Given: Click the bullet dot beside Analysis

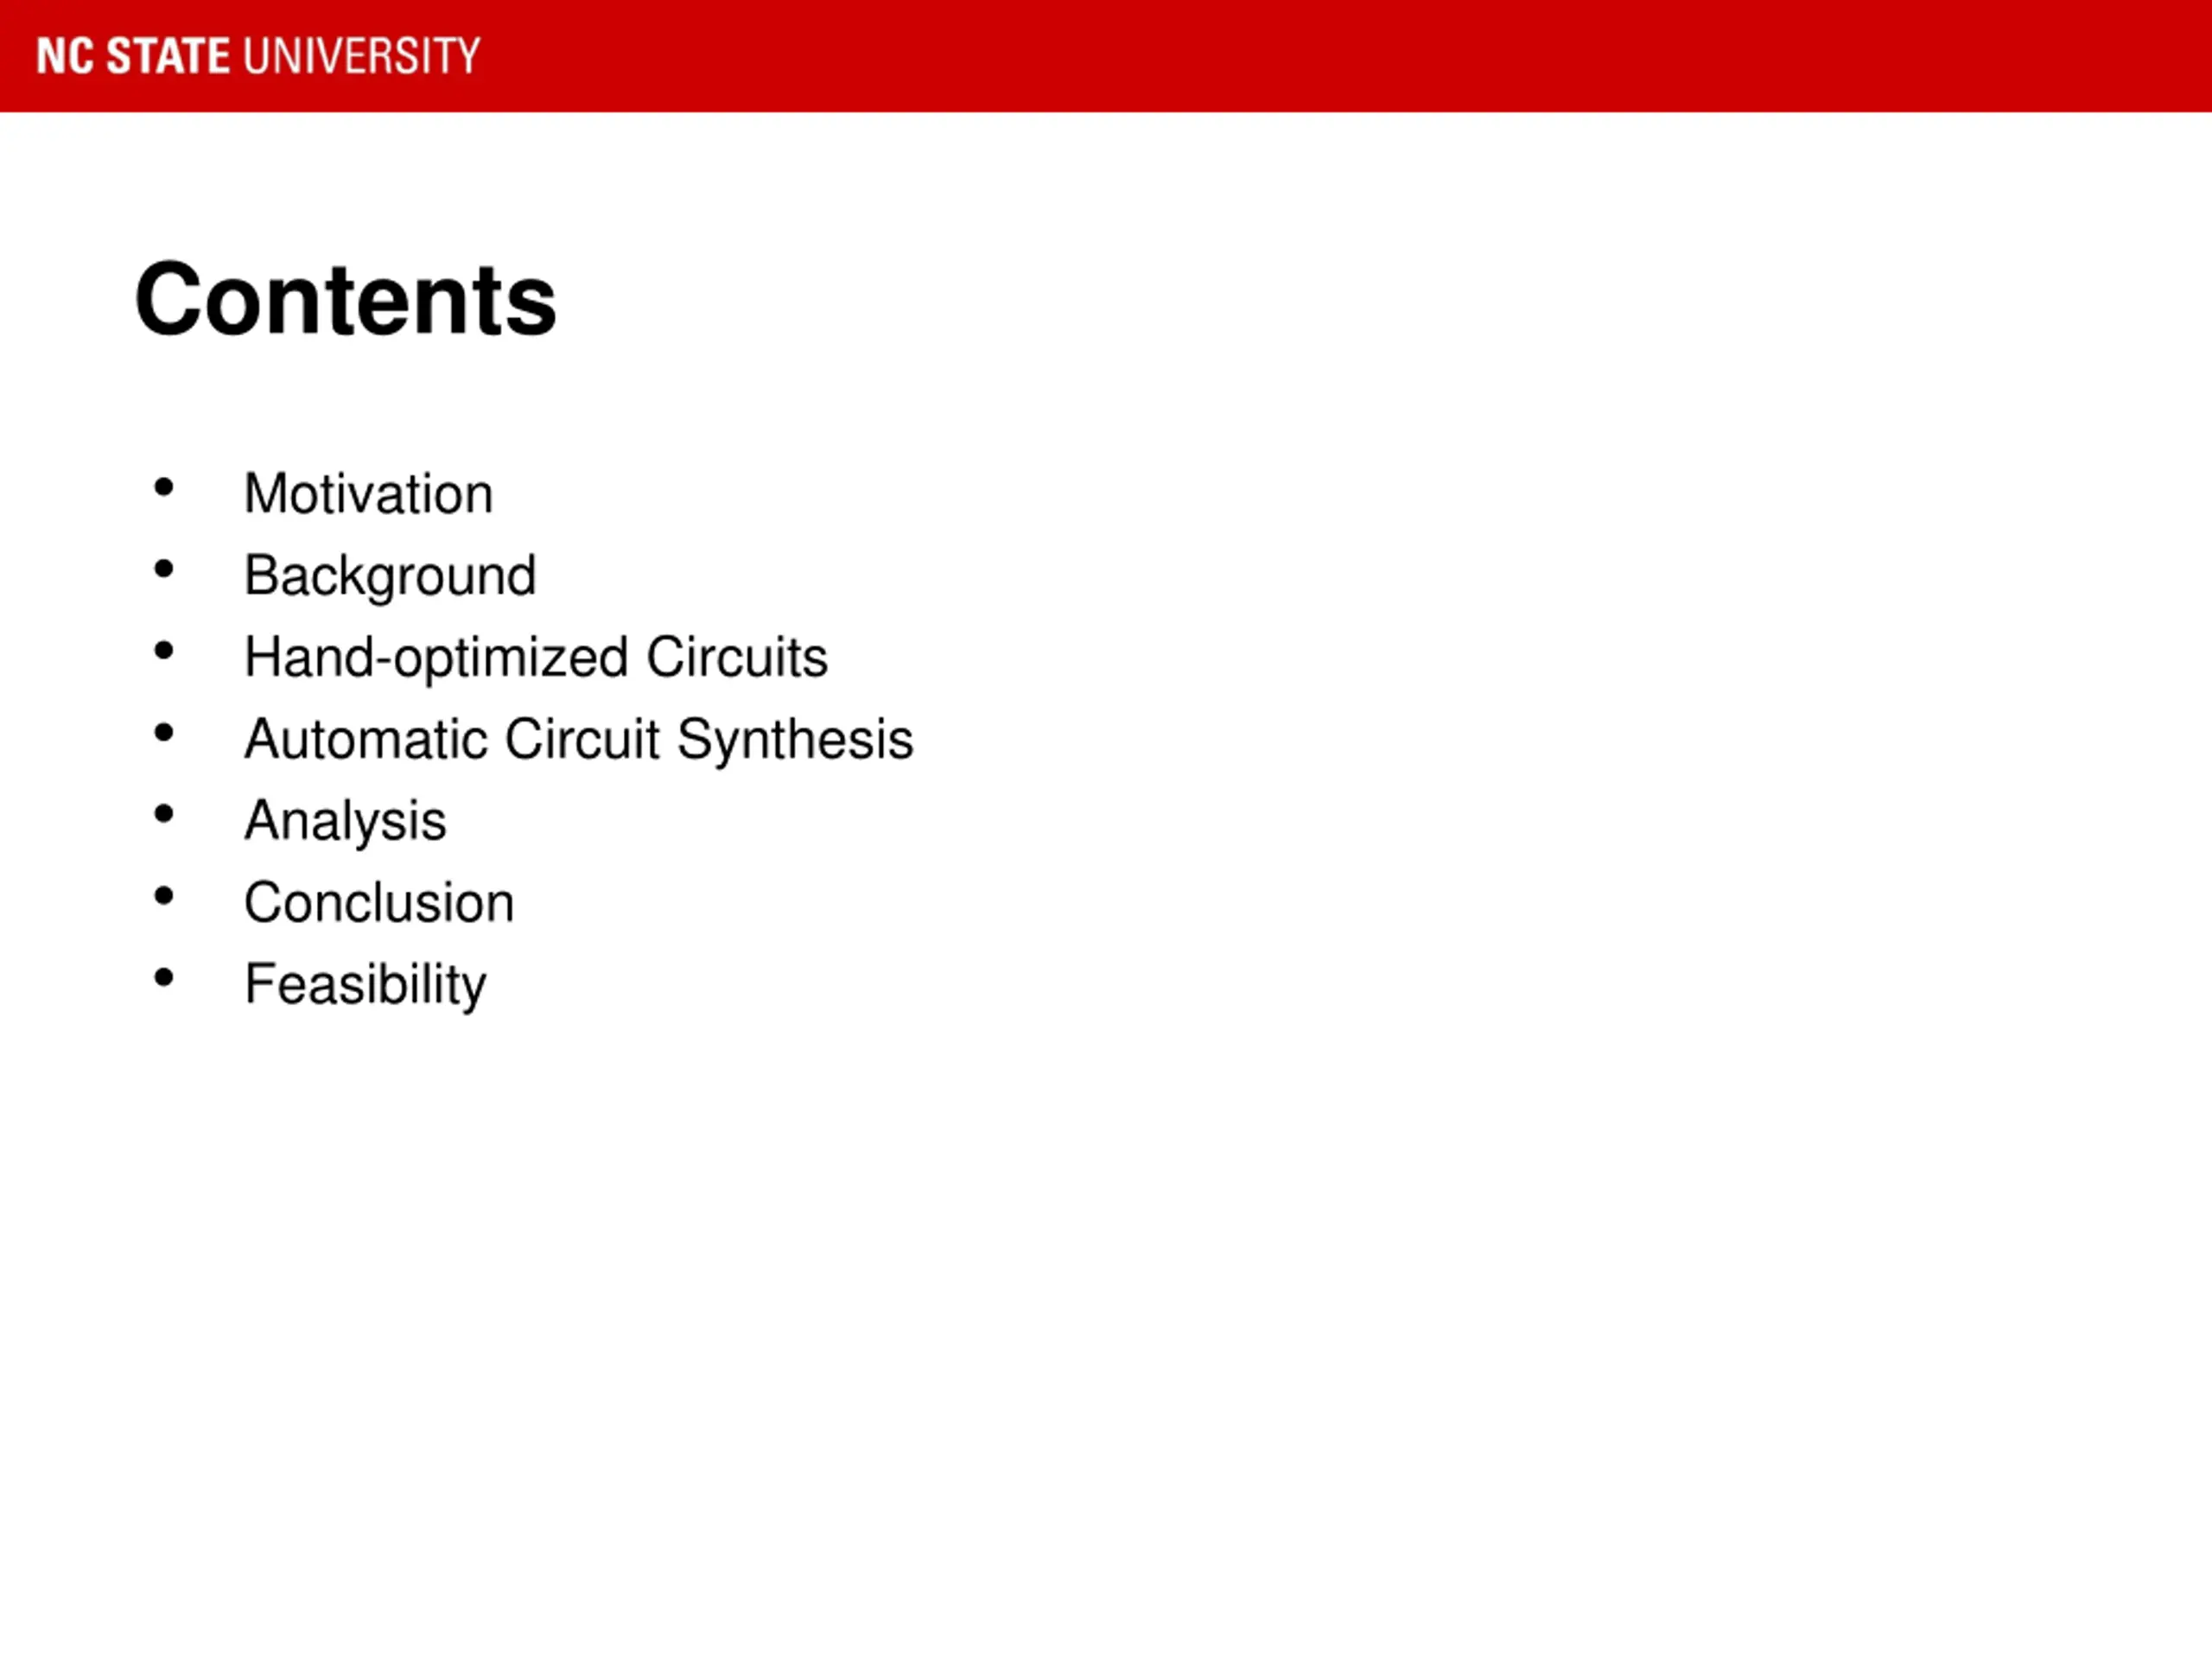Looking at the screenshot, I should click(164, 815).
